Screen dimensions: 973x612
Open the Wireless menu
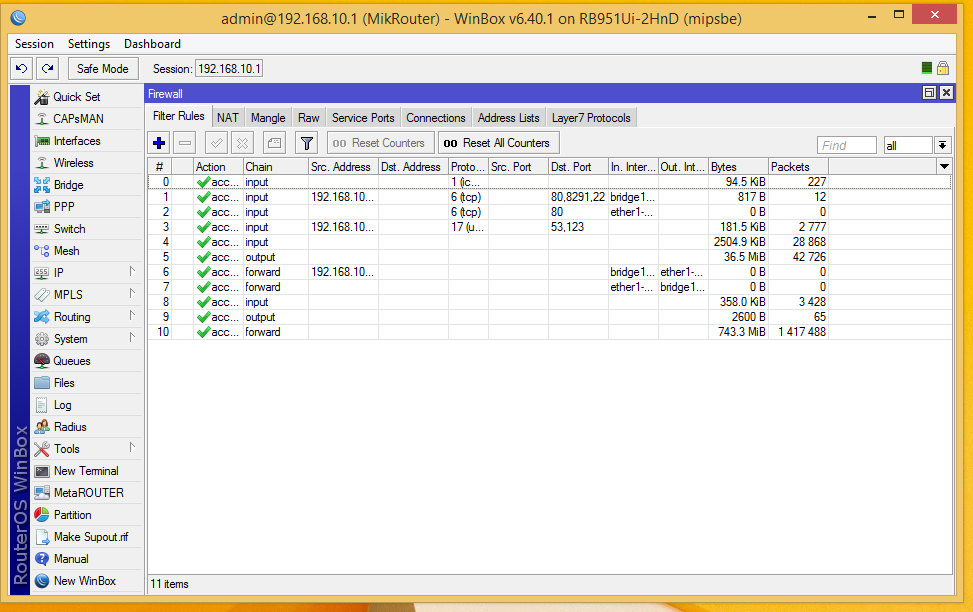[x=87, y=163]
